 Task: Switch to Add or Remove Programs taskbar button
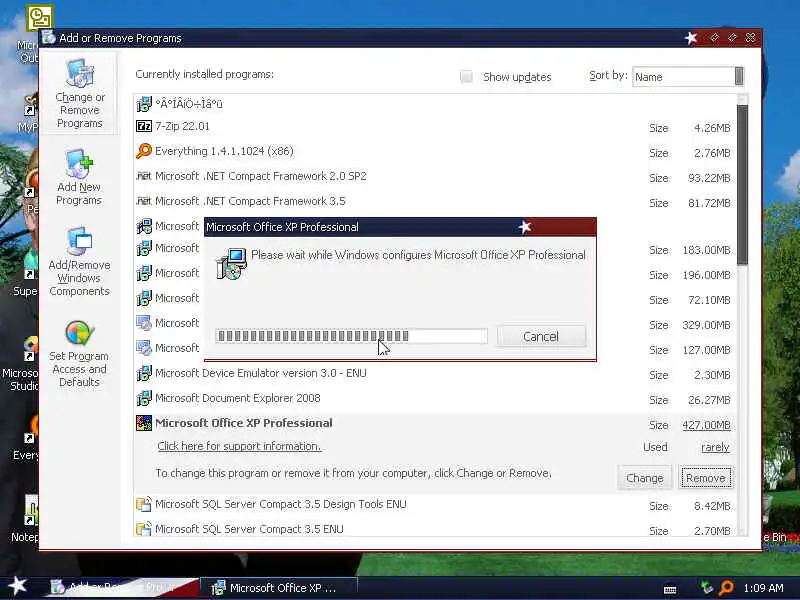122,588
